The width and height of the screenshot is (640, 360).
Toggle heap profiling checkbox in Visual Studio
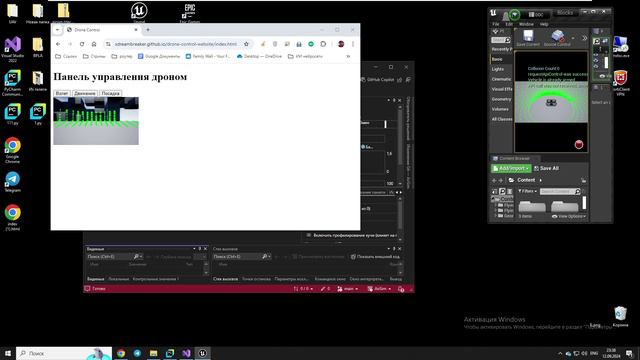309,235
